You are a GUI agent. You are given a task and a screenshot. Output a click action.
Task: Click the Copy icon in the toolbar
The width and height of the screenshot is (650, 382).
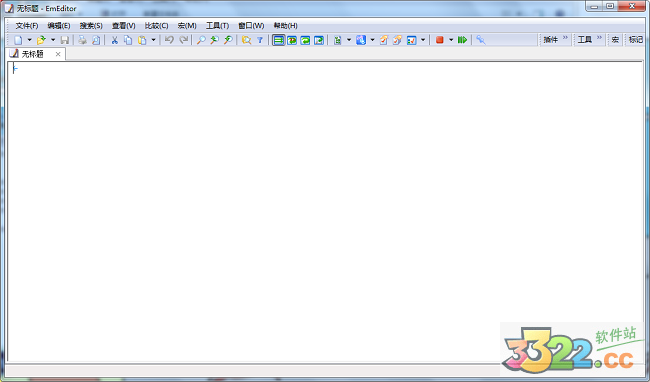pyautogui.click(x=128, y=40)
